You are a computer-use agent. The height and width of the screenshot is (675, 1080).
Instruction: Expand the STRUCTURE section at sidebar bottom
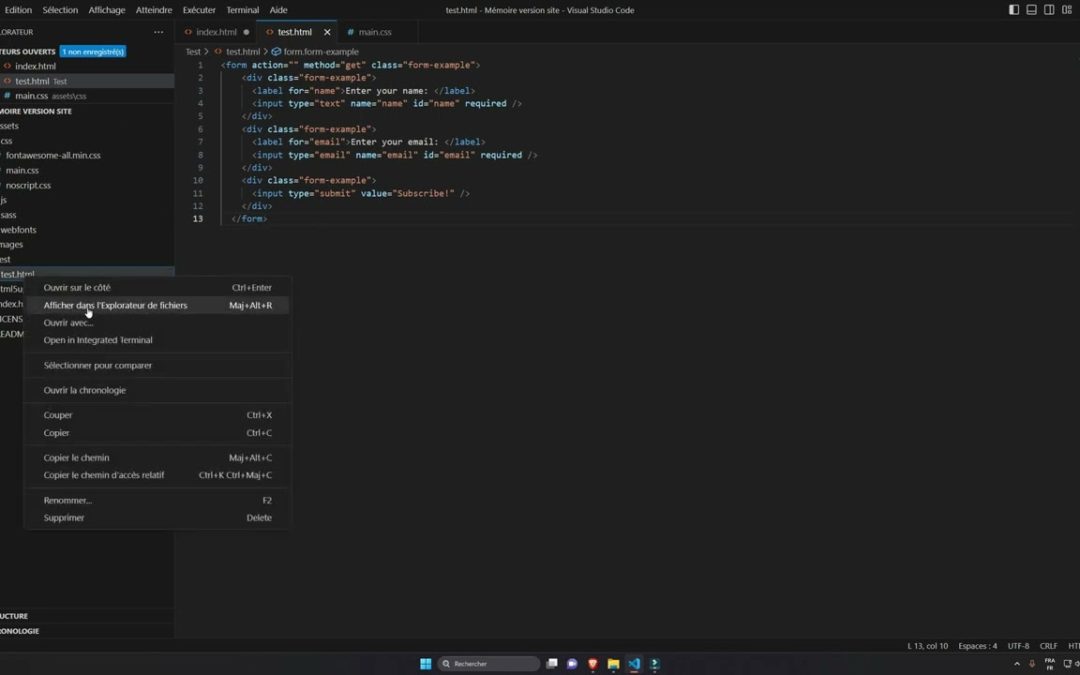(x=87, y=616)
